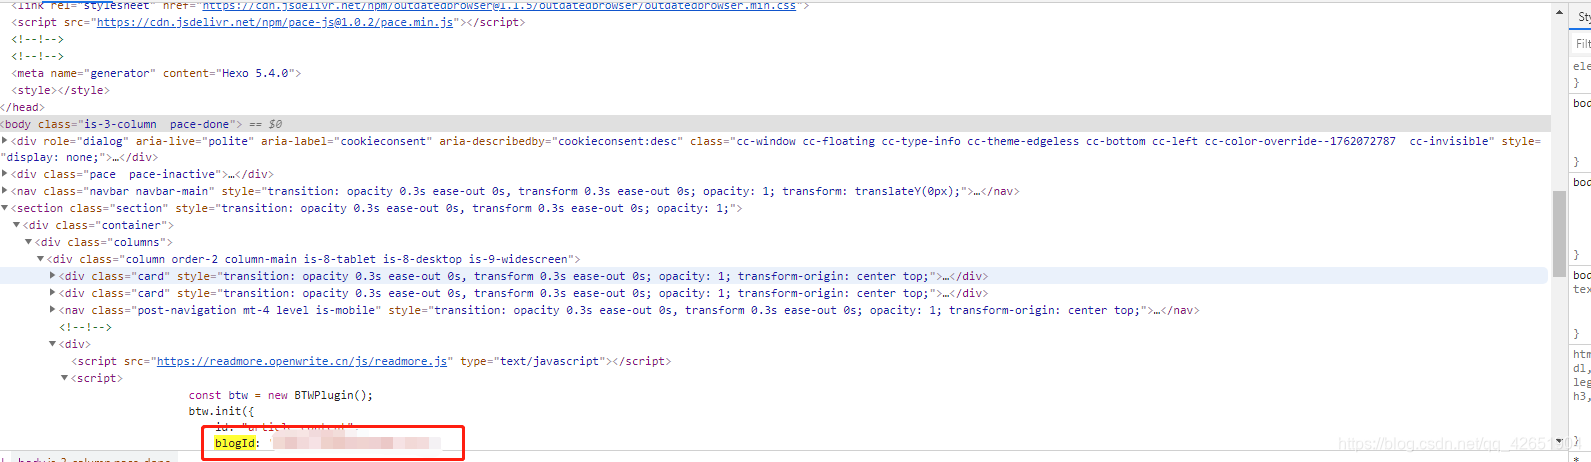Expand the pace pace-inactive div node
This screenshot has height=462, width=1591.
point(6,174)
